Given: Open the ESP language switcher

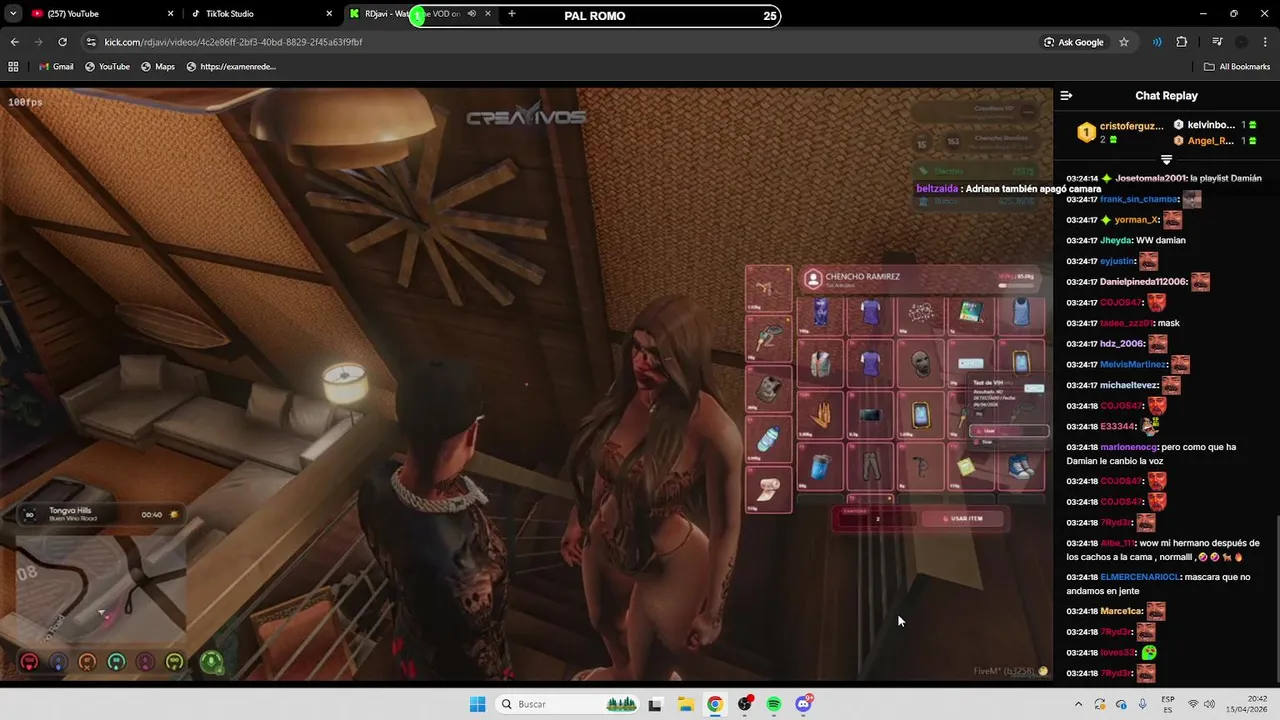Looking at the screenshot, I should 1168,704.
